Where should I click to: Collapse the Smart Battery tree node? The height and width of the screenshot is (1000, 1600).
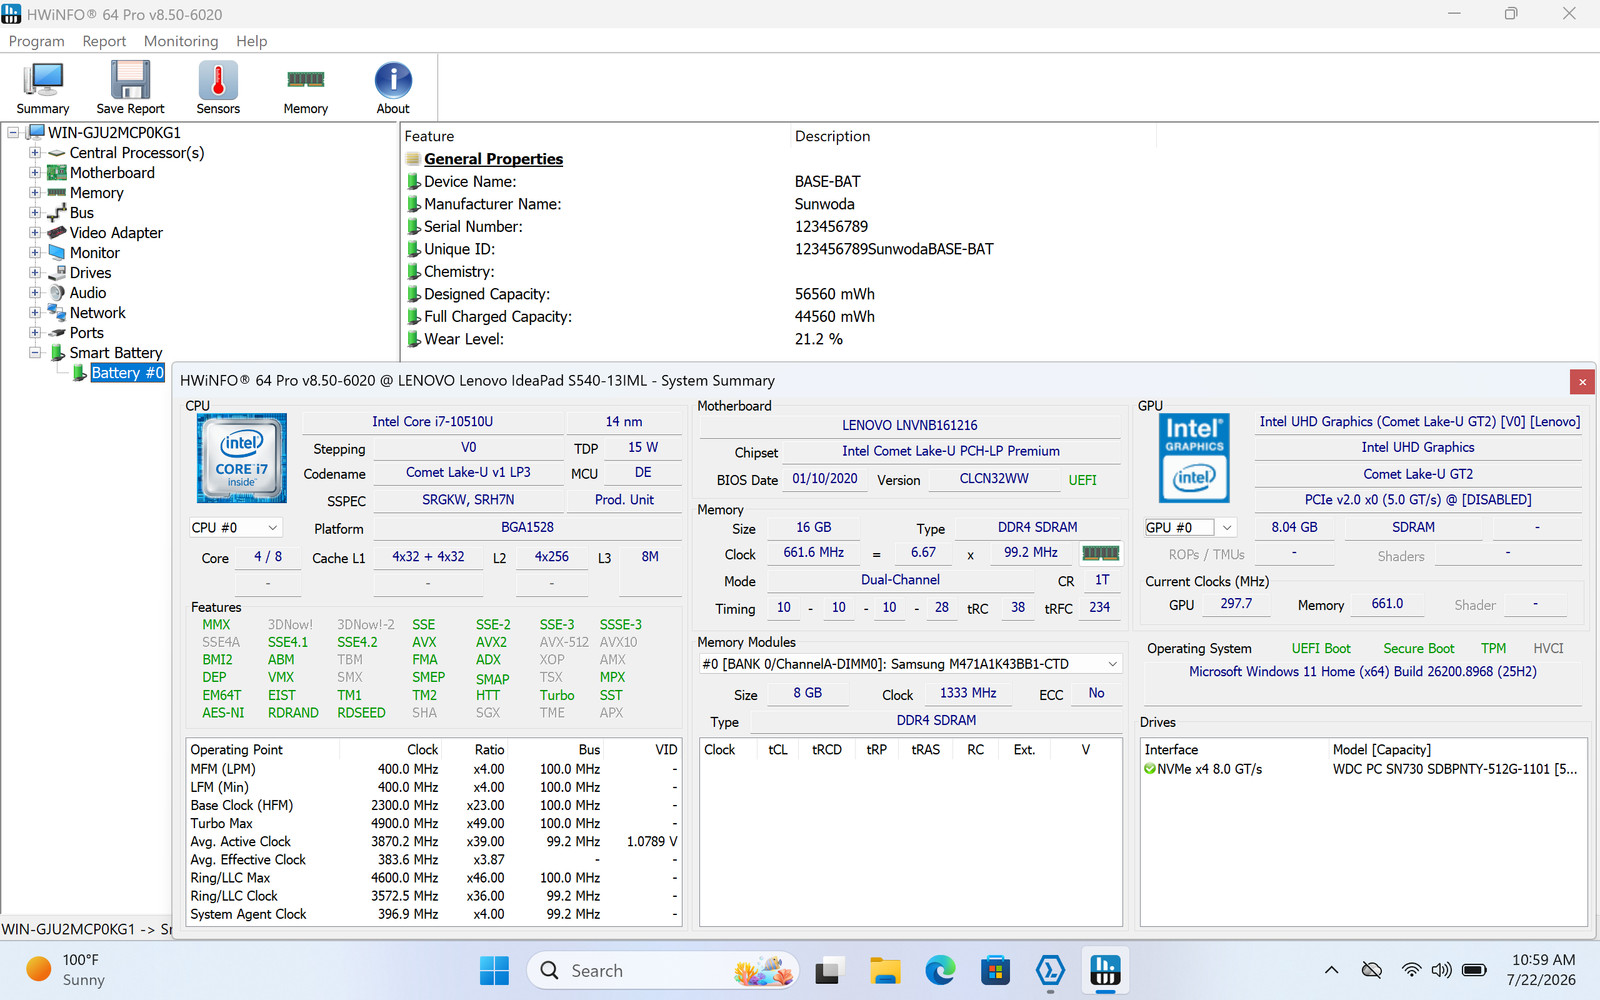35,353
